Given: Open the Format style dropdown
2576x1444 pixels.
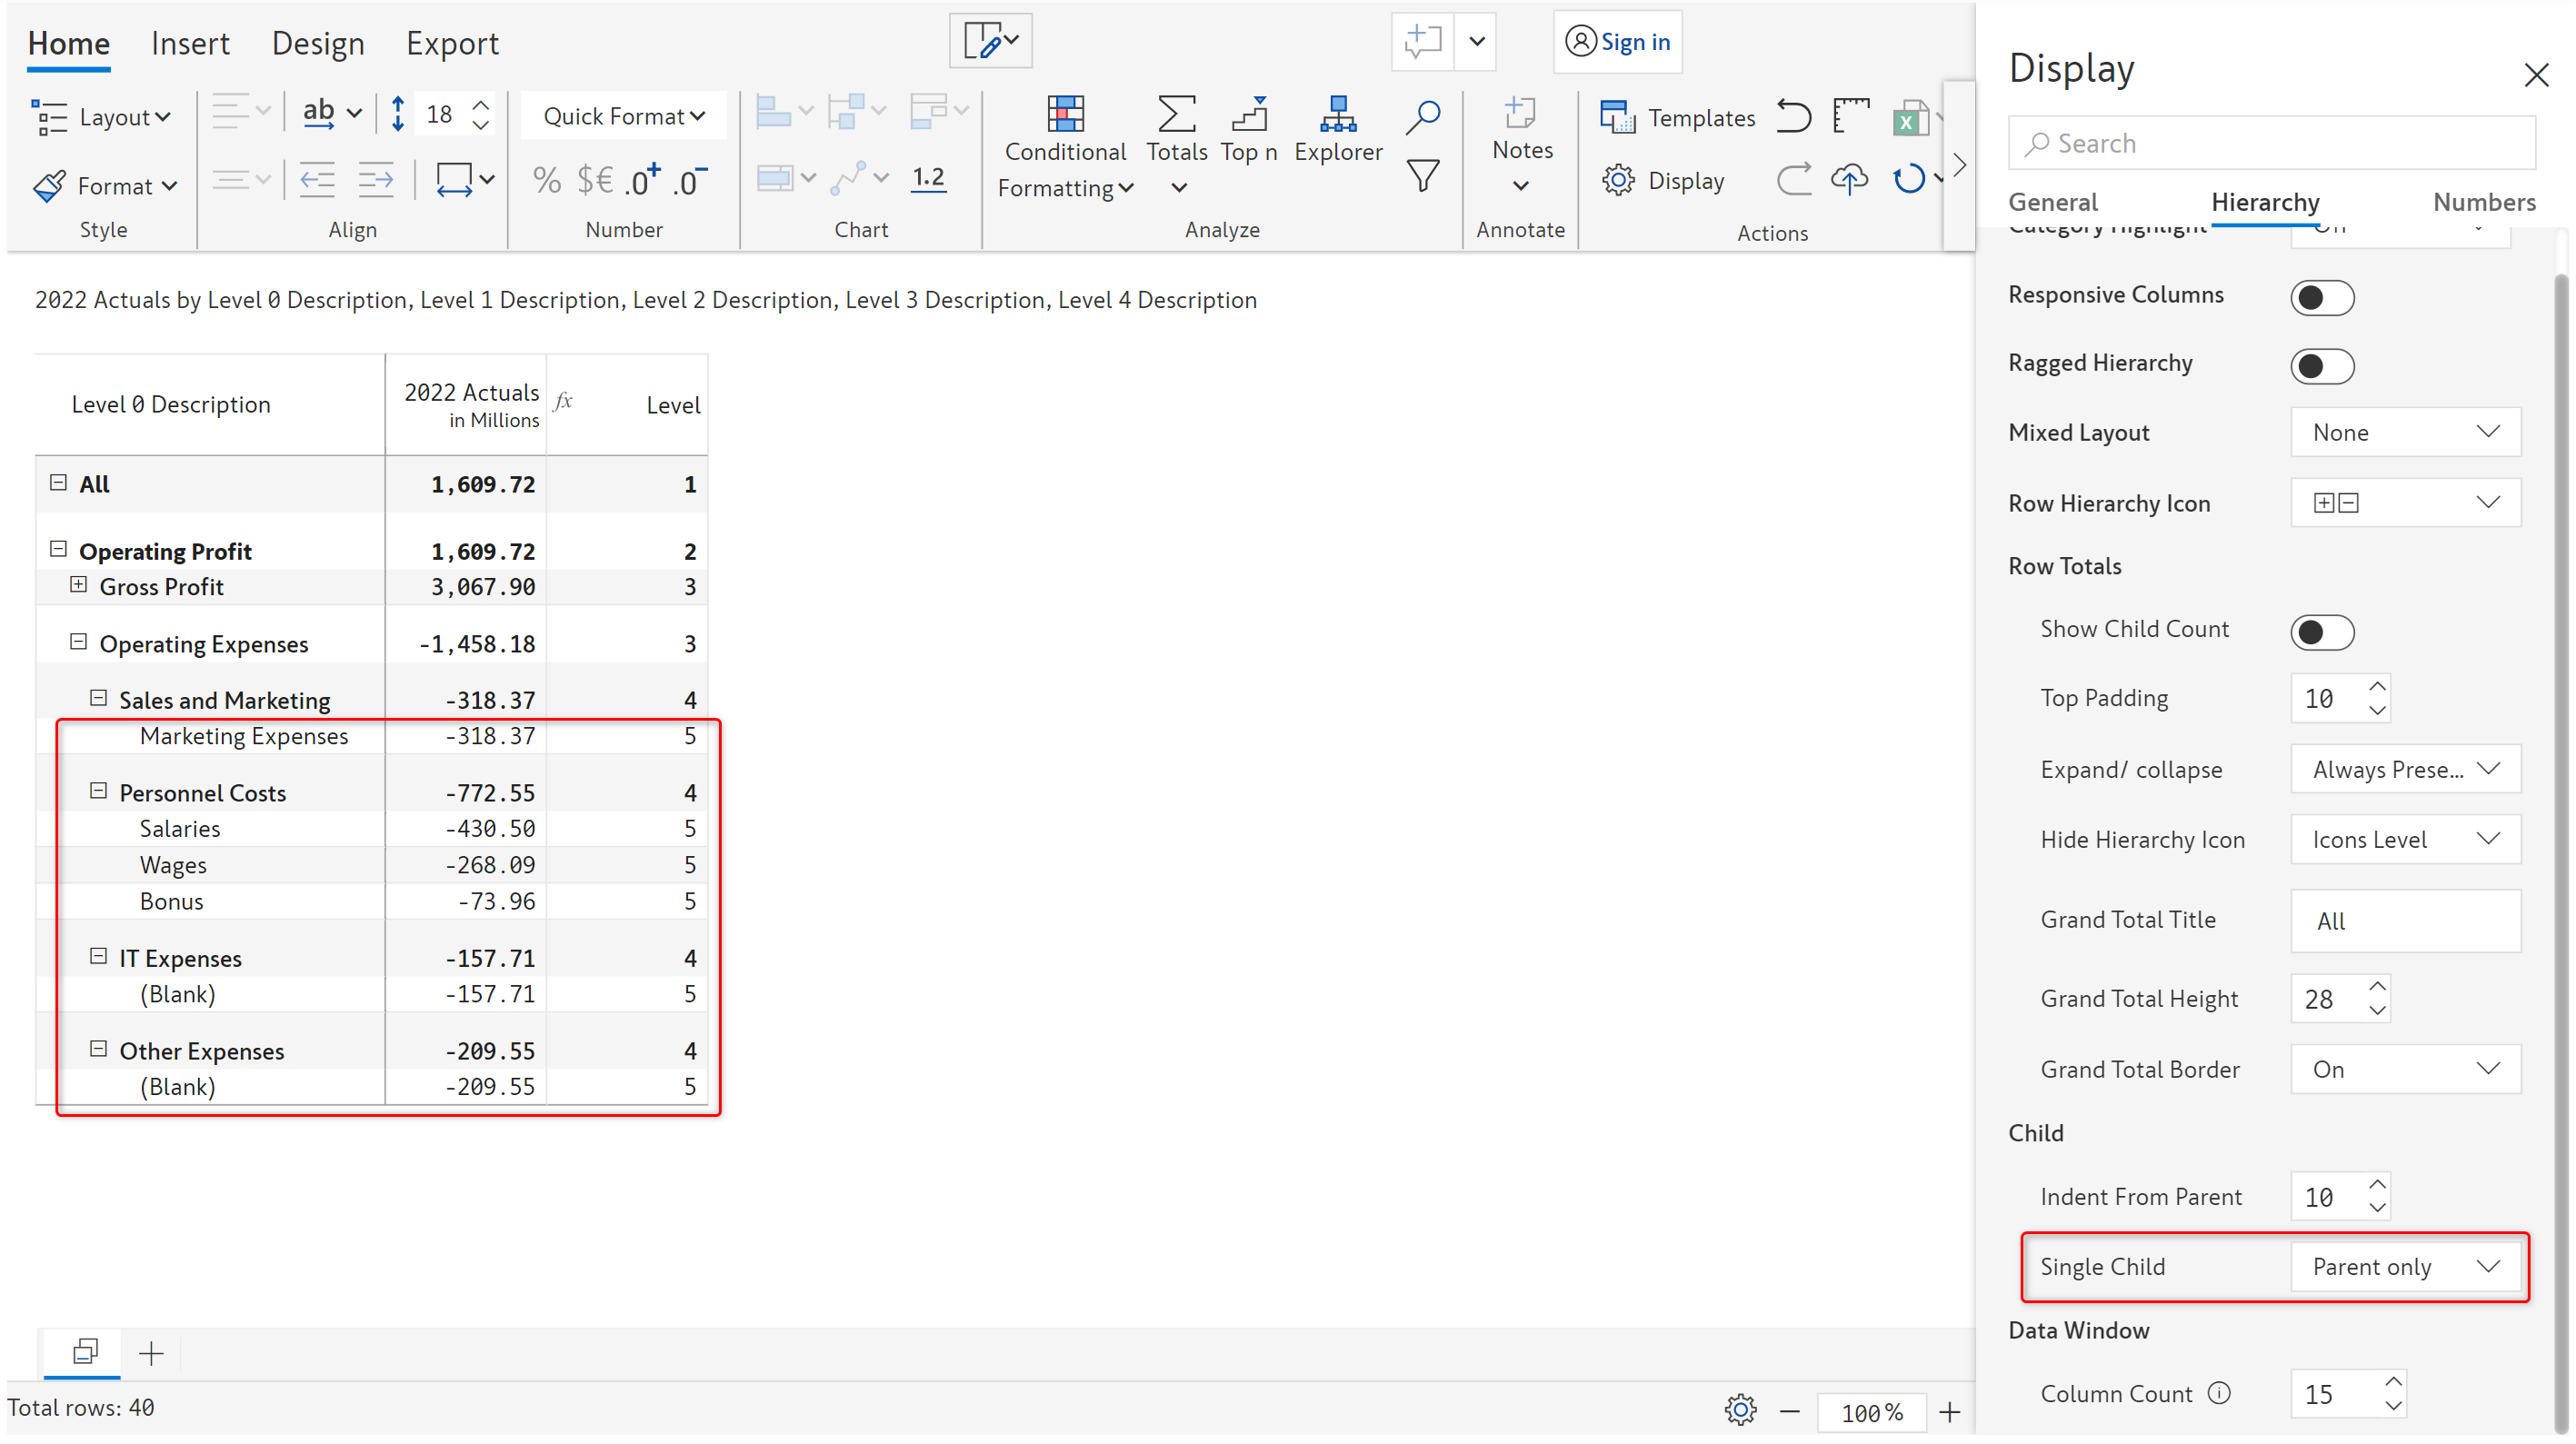Looking at the screenshot, I should 105,186.
